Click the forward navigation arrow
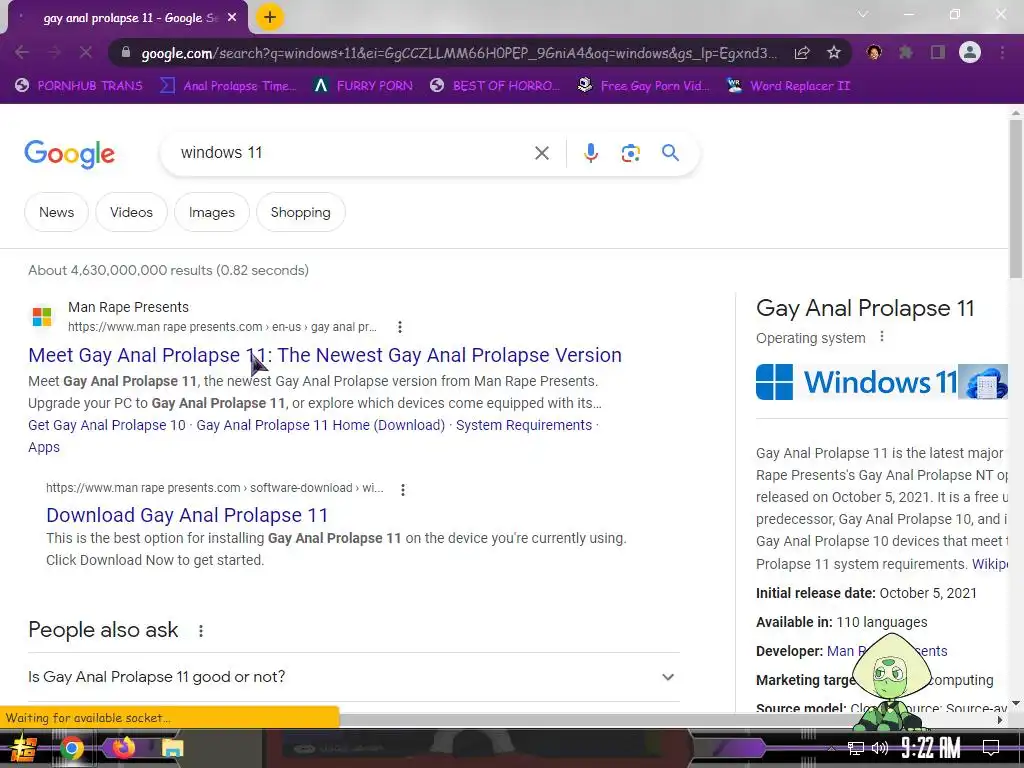The width and height of the screenshot is (1024, 768). pos(54,52)
